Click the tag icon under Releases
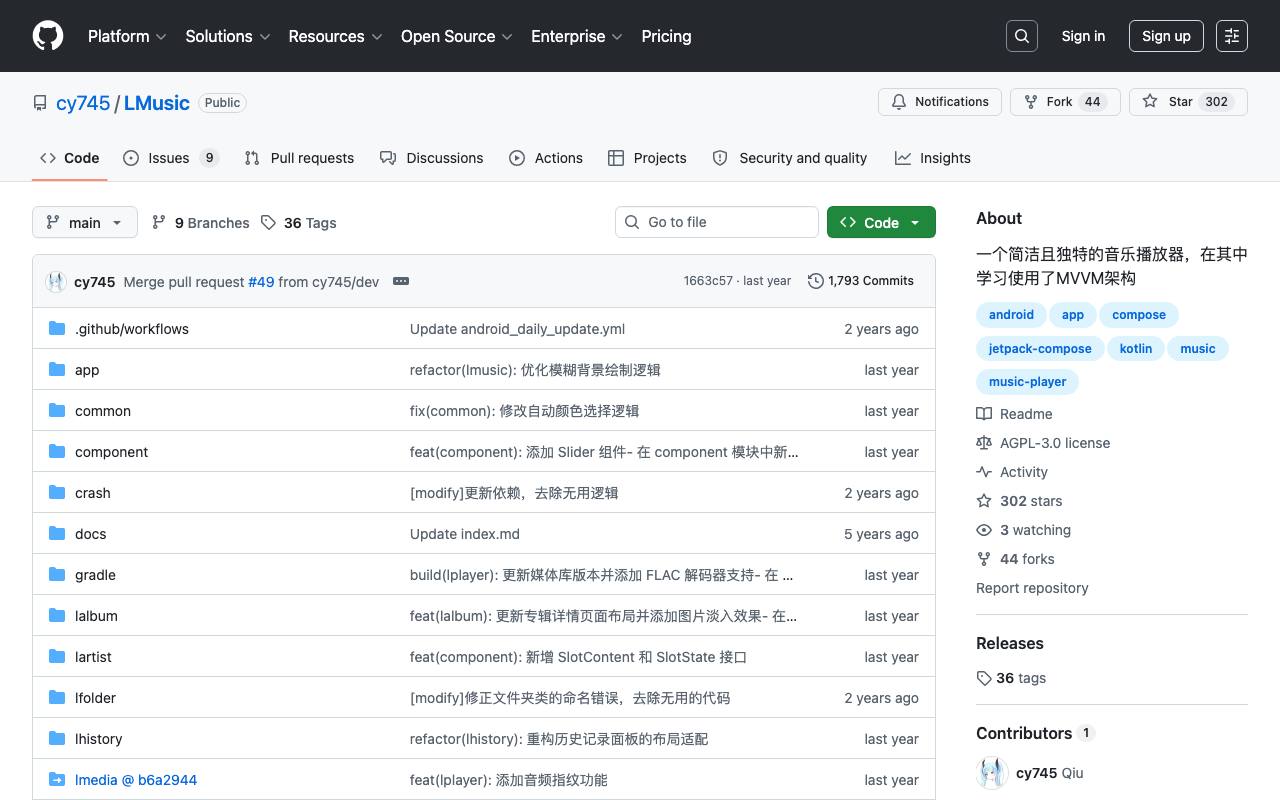 [x=984, y=678]
